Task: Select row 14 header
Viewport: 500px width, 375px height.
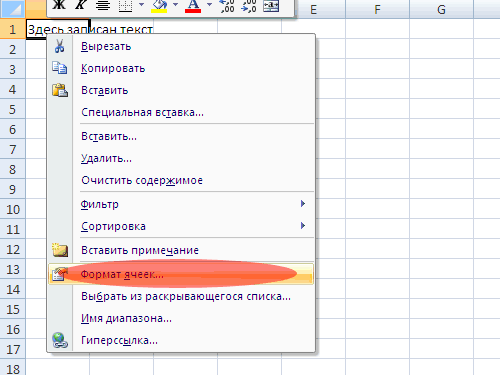Action: tap(13, 289)
